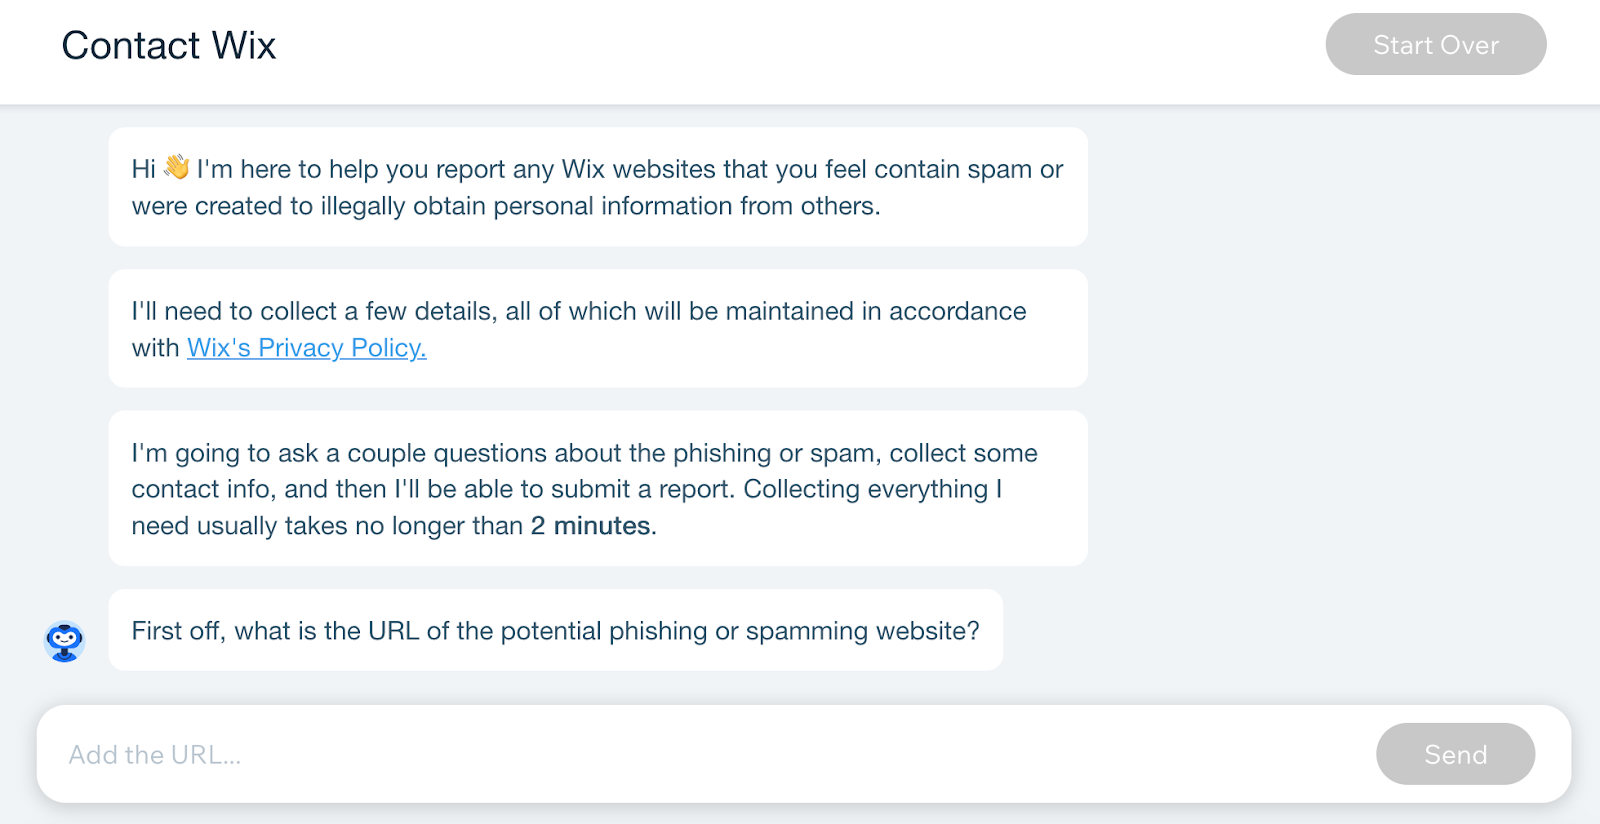Click the 'Add the URL...' placeholder text
The image size is (1600, 824).
[155, 755]
